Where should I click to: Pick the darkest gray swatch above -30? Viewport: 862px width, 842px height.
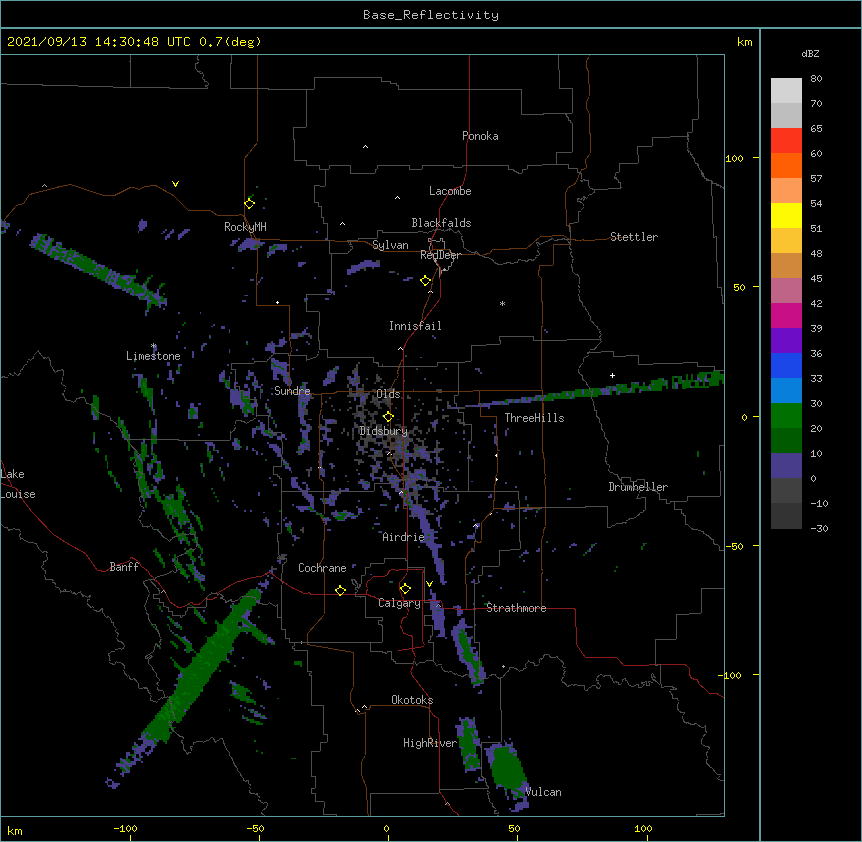[x=786, y=516]
